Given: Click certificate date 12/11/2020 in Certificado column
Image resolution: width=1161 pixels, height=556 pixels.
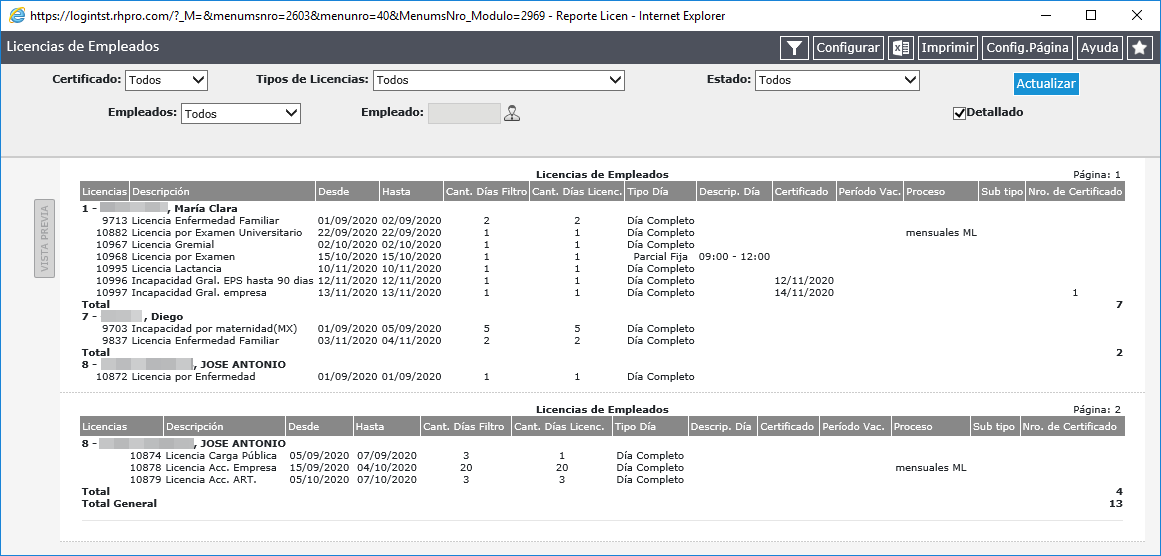Looking at the screenshot, I should pyautogui.click(x=805, y=281).
